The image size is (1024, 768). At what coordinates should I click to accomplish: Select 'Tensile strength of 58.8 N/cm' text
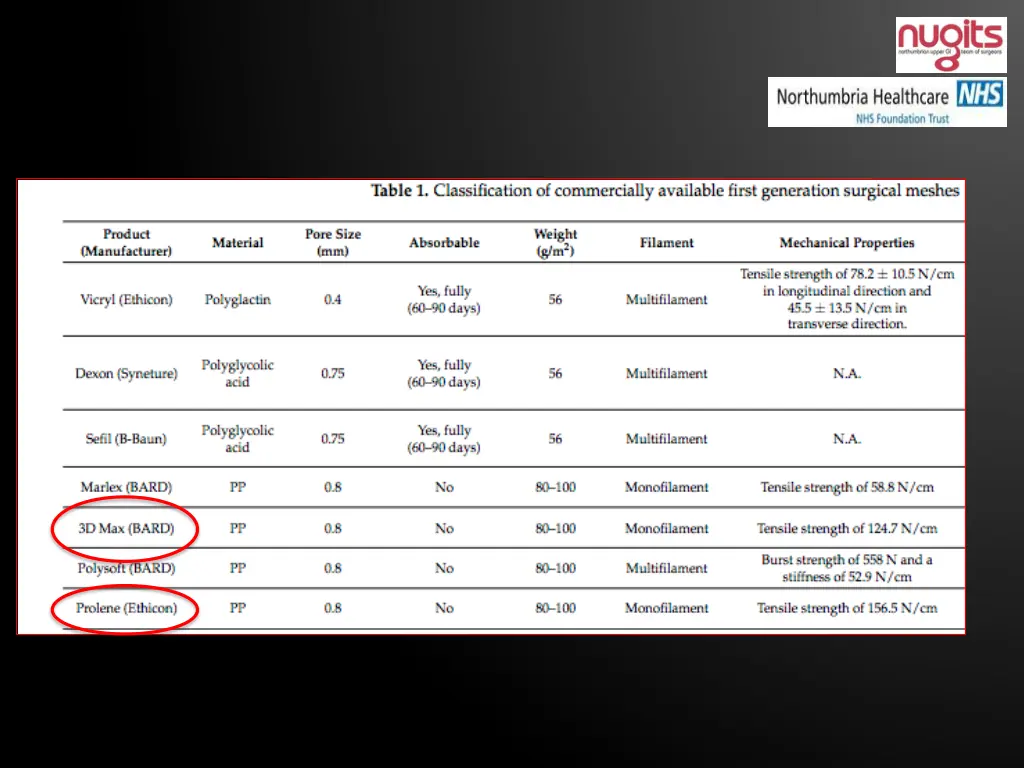point(847,487)
